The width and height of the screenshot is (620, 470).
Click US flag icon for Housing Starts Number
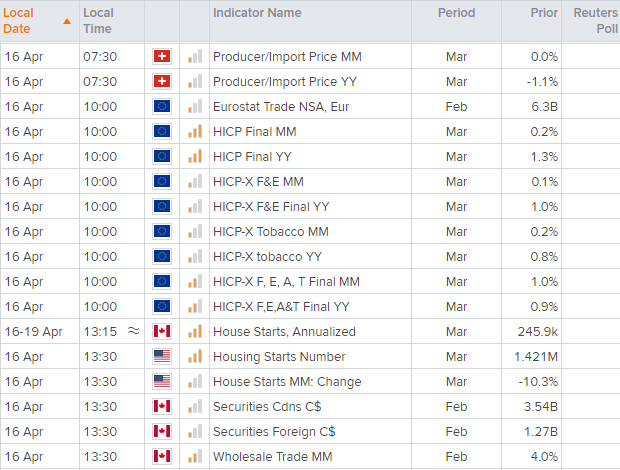[x=161, y=357]
